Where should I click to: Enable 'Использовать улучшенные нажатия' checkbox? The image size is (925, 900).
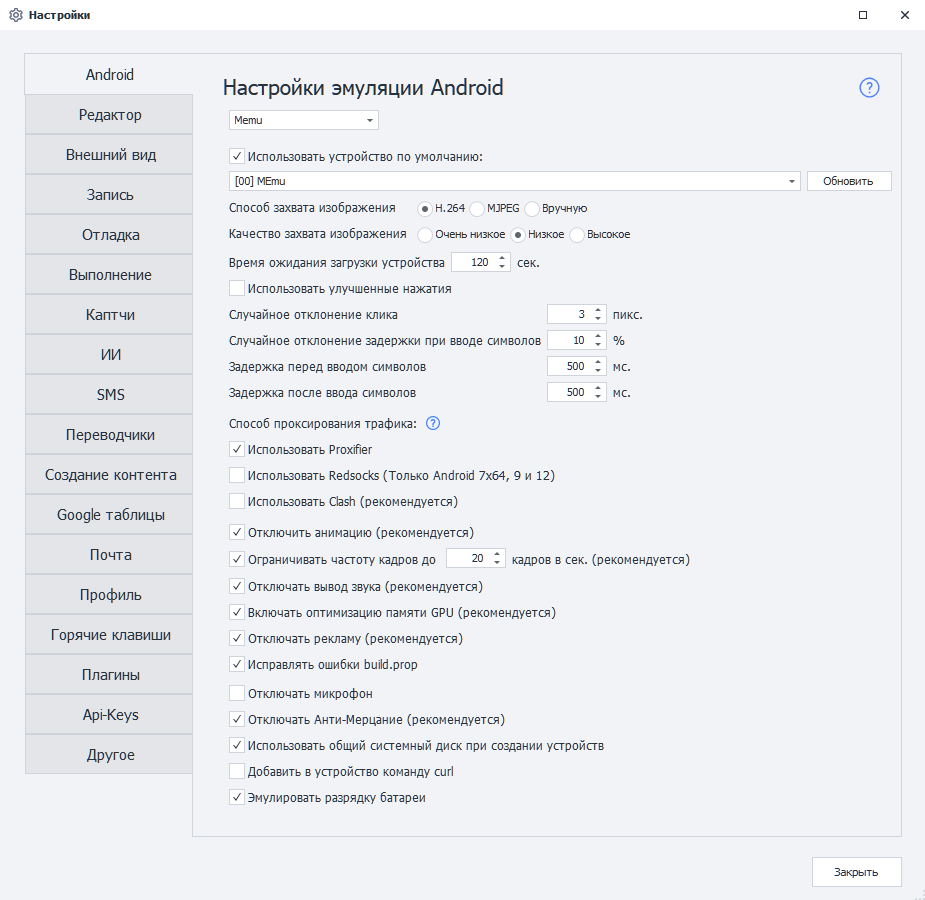tap(237, 288)
